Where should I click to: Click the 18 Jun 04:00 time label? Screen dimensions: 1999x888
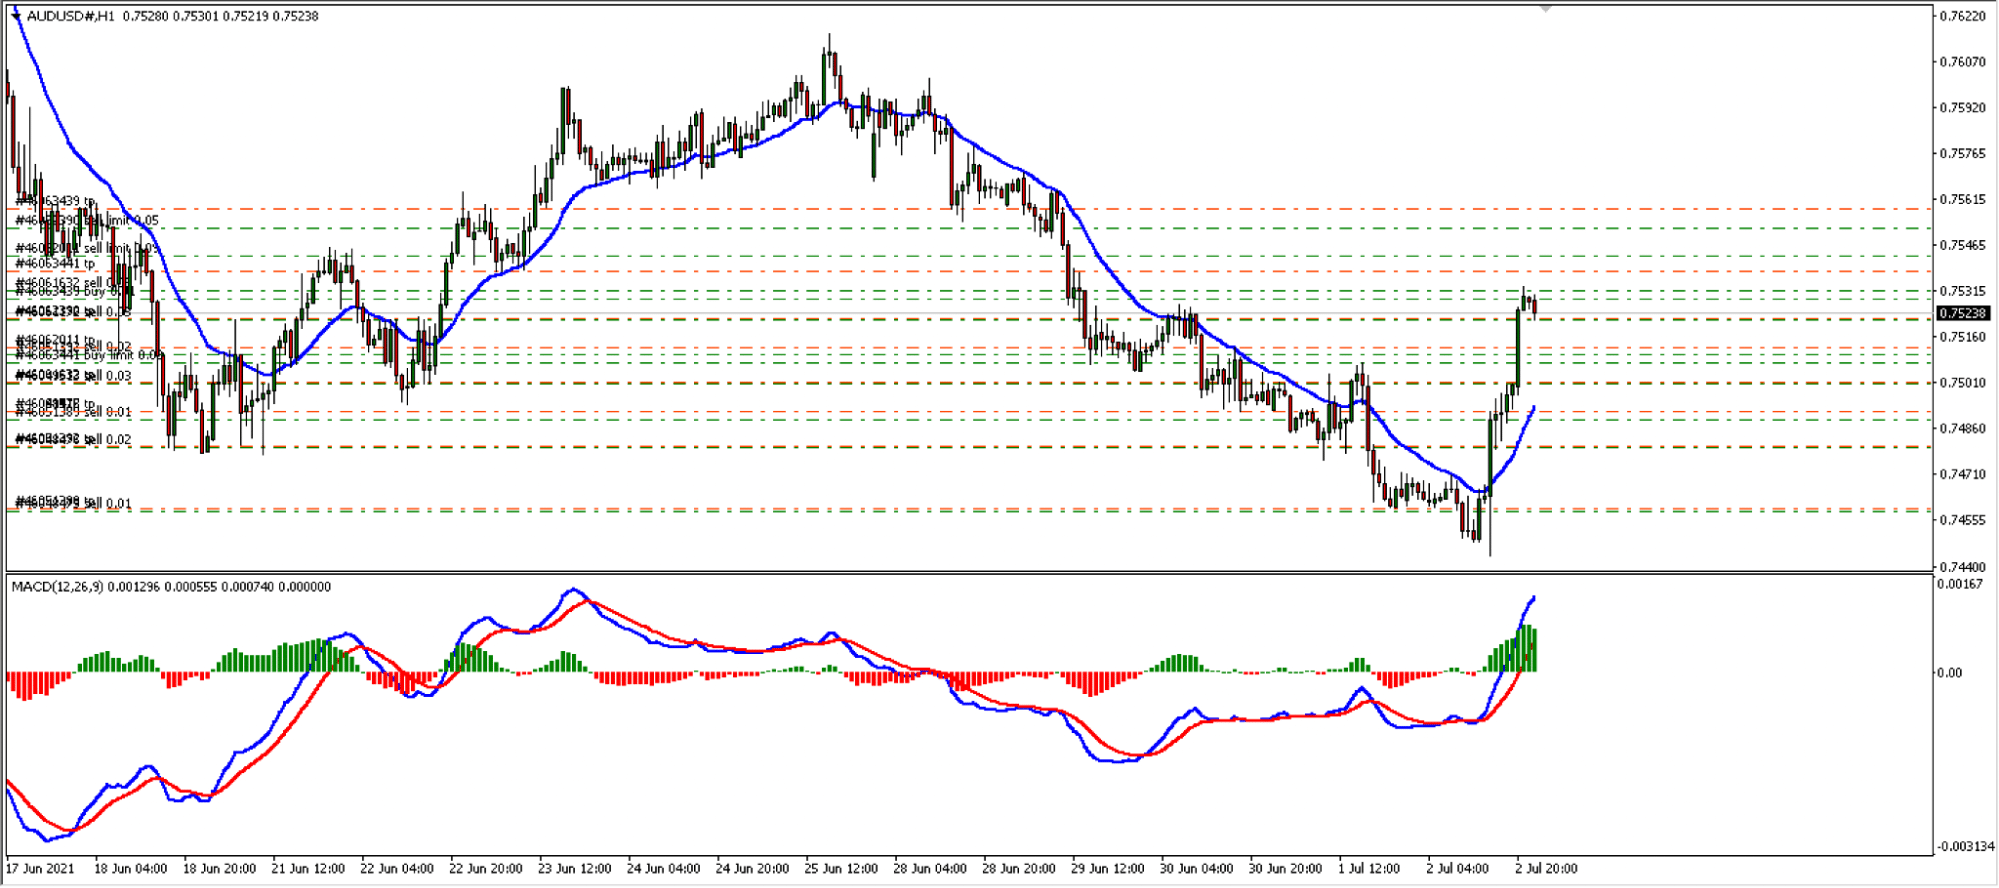(131, 868)
